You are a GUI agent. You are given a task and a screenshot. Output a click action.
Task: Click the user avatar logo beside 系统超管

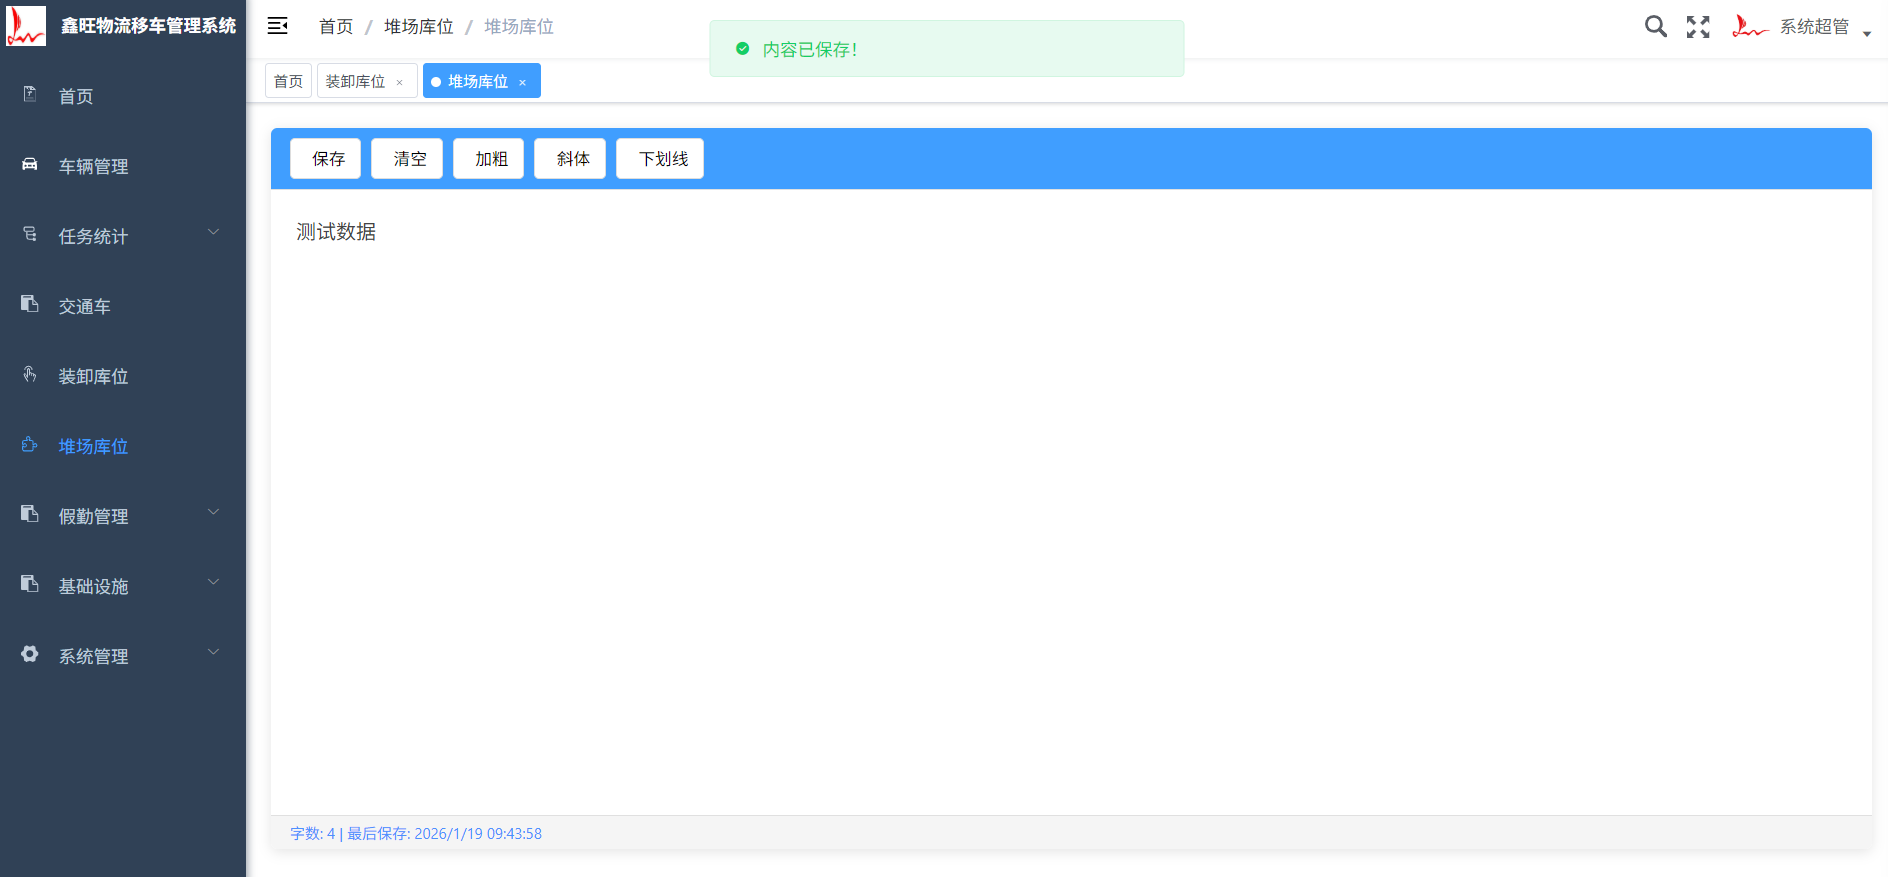pyautogui.click(x=1750, y=26)
